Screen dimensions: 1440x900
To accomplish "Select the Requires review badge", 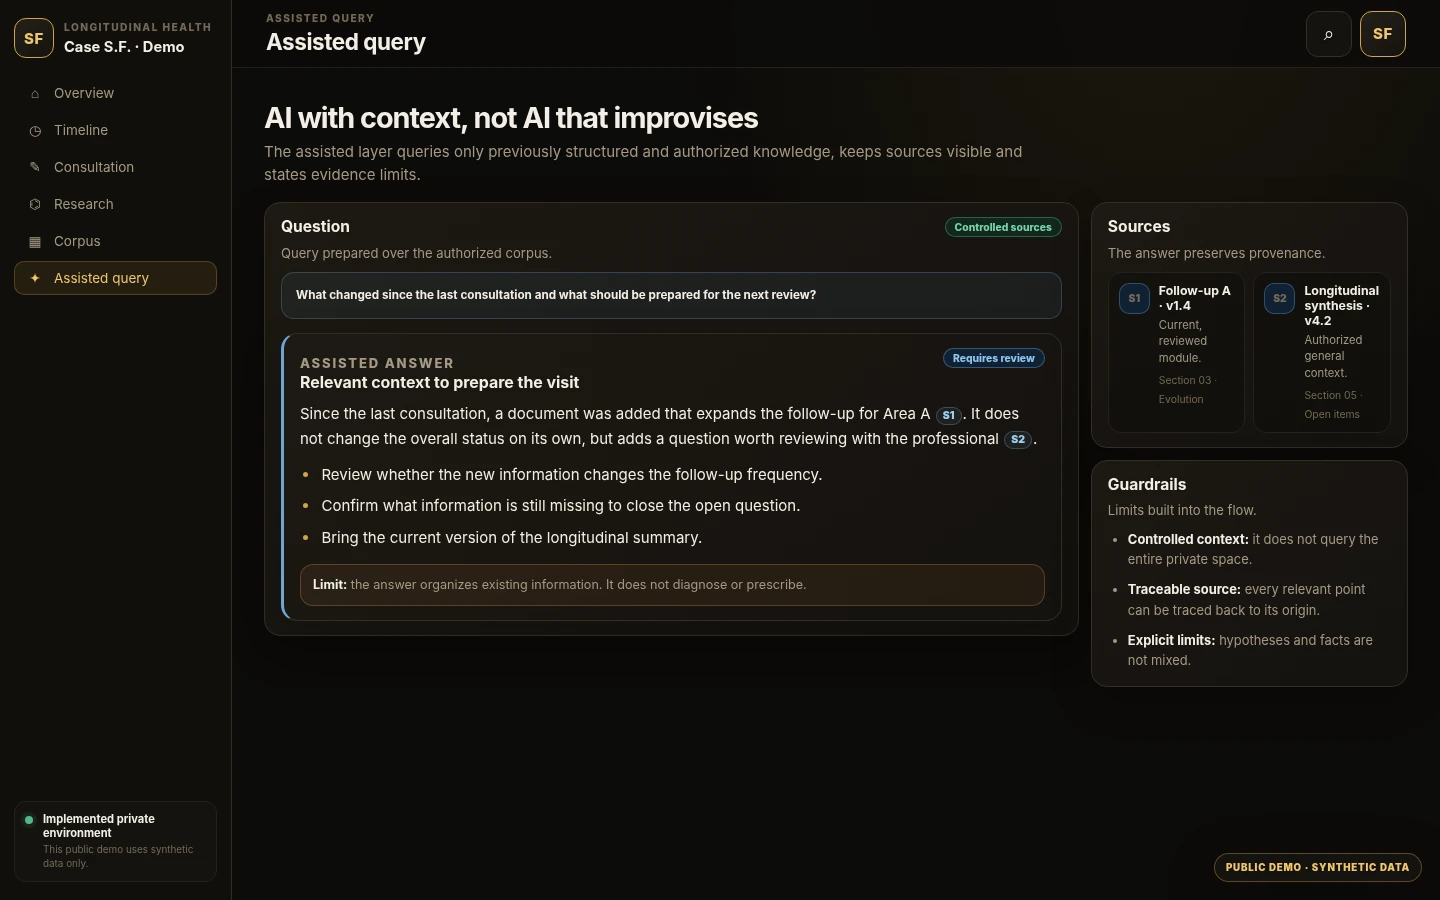I will click(993, 358).
